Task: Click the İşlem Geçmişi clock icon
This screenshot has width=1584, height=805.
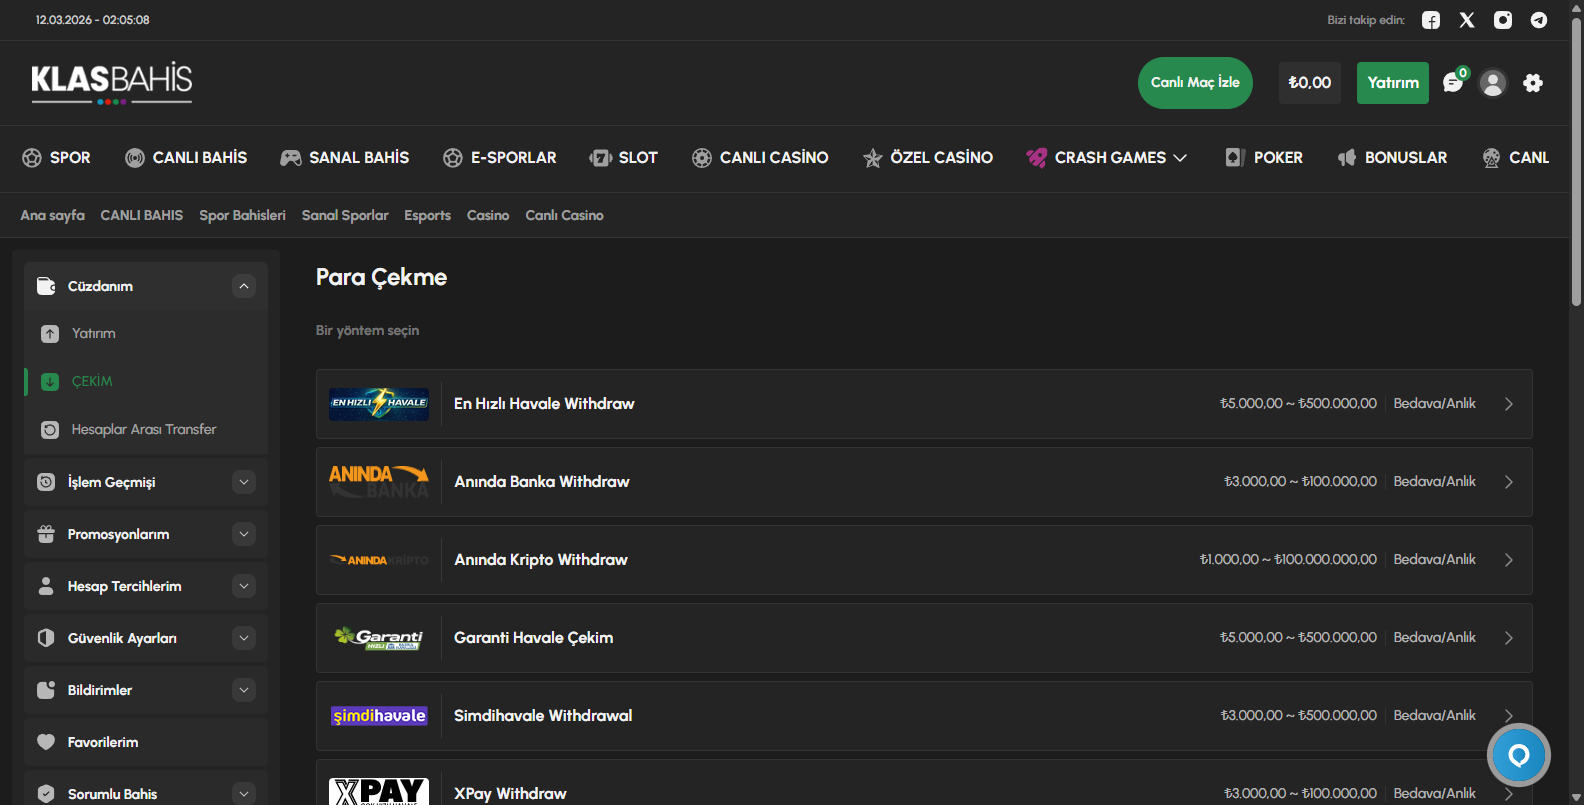Action: [x=46, y=482]
